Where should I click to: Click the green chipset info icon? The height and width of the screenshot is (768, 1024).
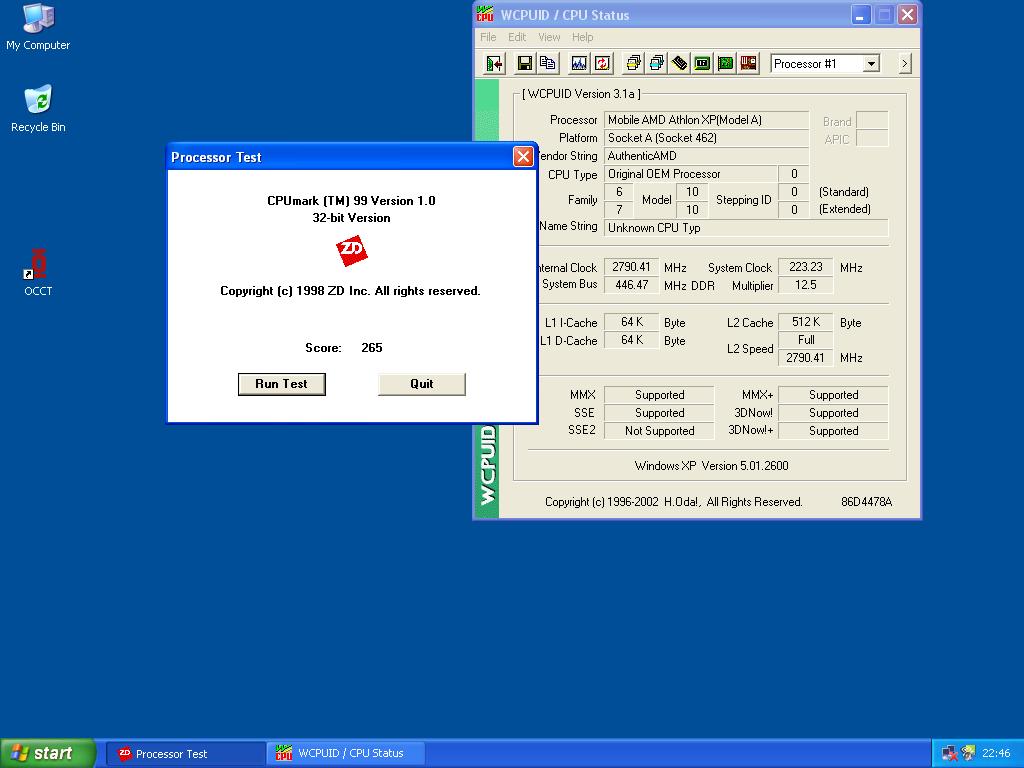[x=702, y=63]
